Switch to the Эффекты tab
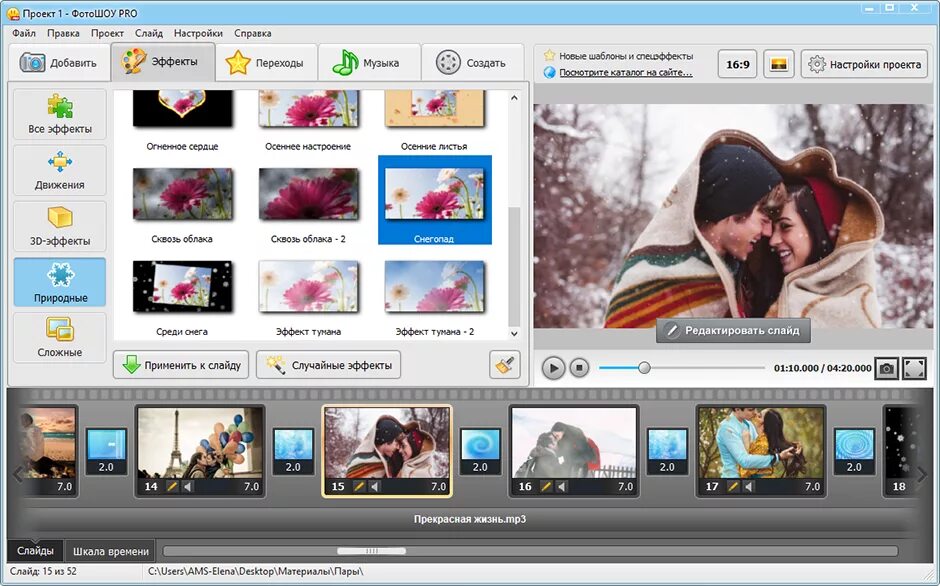Screen dimensions: 940x586 (162, 62)
